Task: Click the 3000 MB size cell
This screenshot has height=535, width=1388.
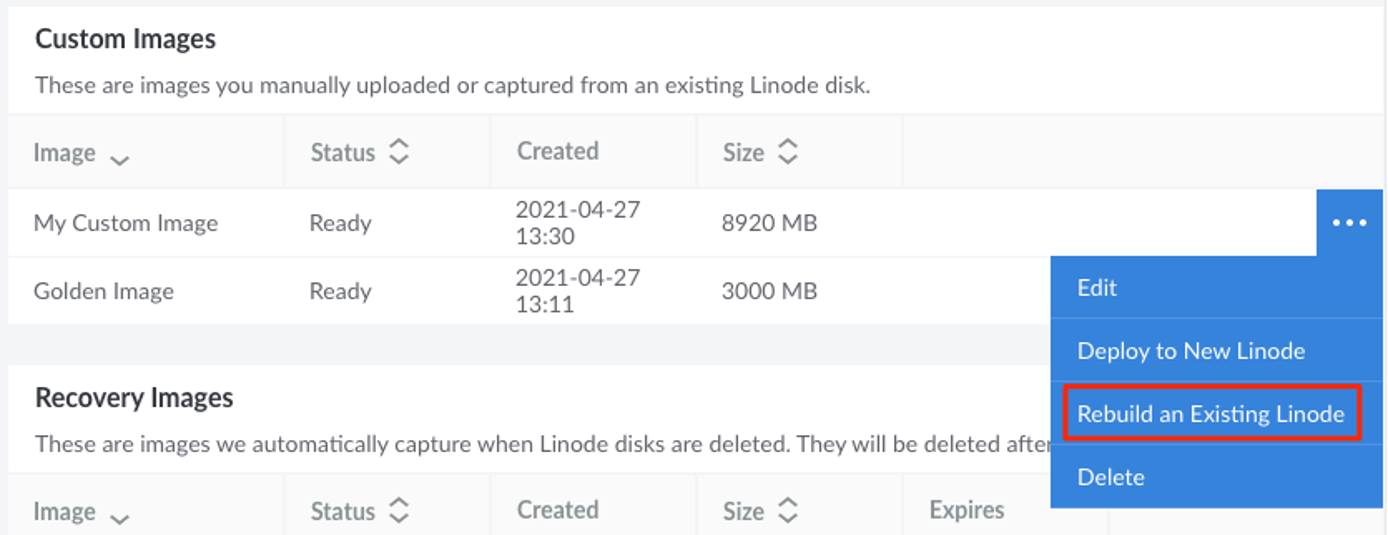Action: pyautogui.click(x=769, y=291)
